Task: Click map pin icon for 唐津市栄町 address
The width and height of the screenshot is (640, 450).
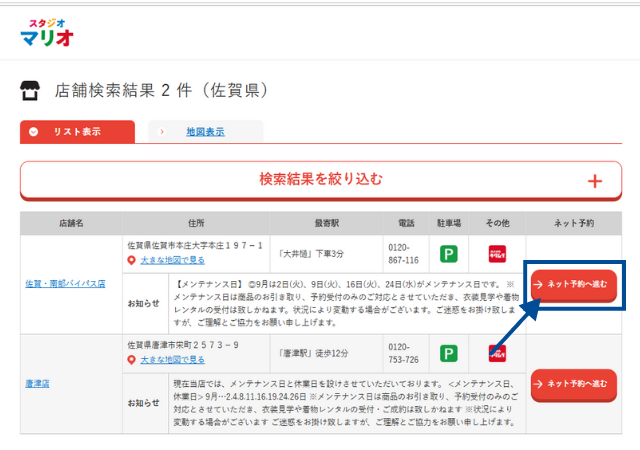Action: pos(131,360)
